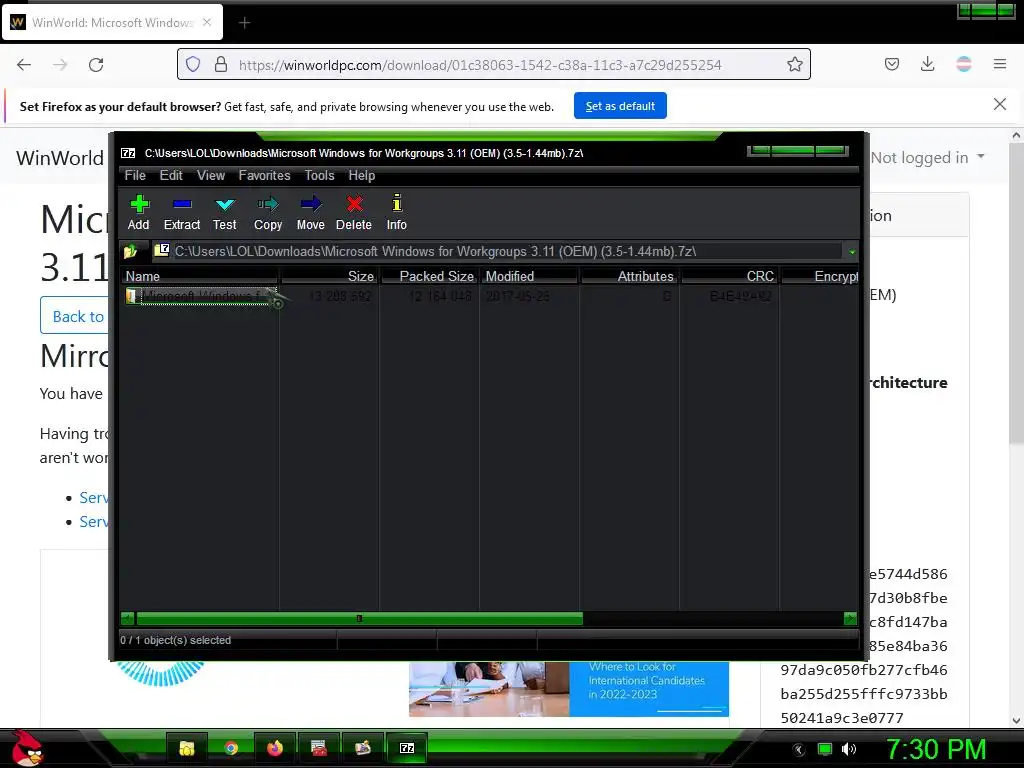
Task: Open the Edit menu
Action: (171, 176)
